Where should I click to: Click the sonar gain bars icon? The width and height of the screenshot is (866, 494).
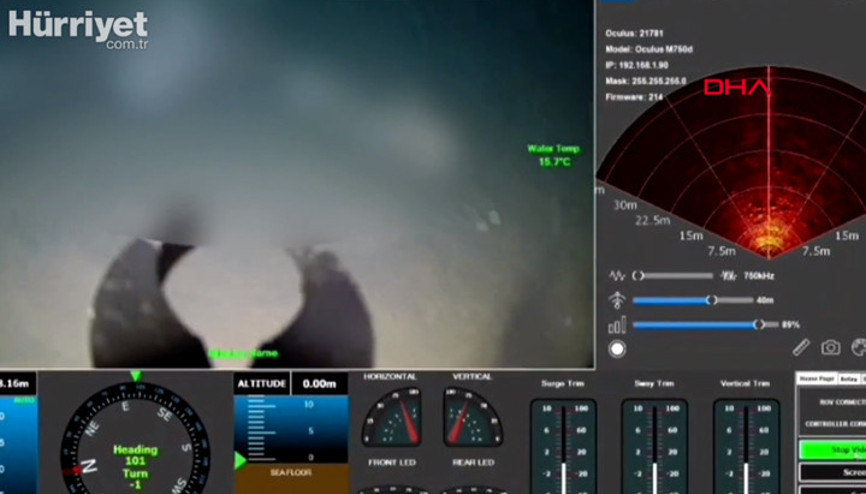[617, 325]
